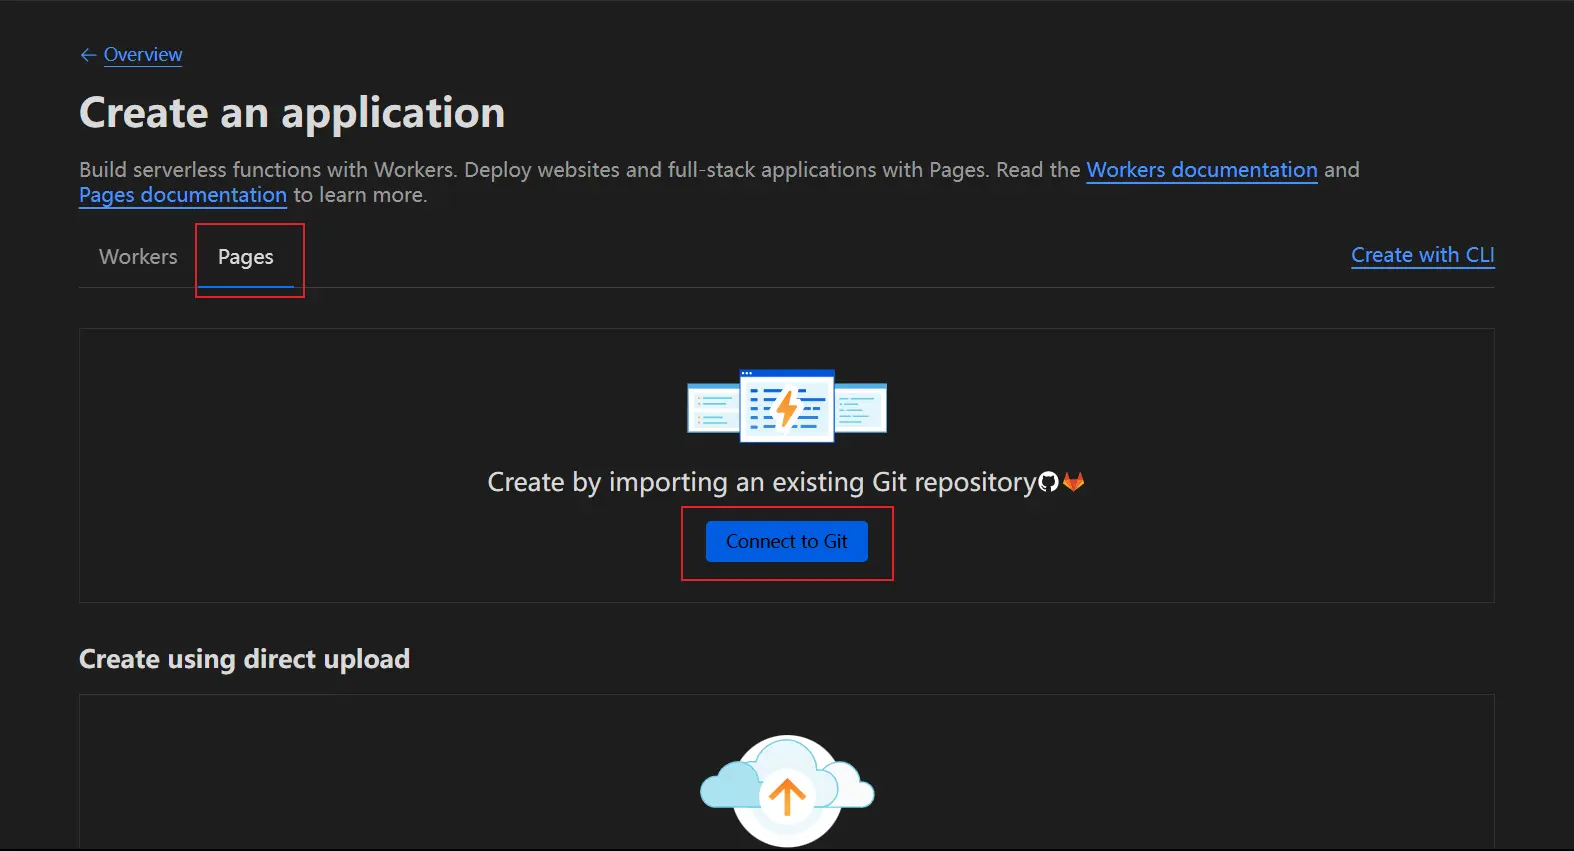Click the orange upload arrow icon
1574x851 pixels.
(x=787, y=796)
